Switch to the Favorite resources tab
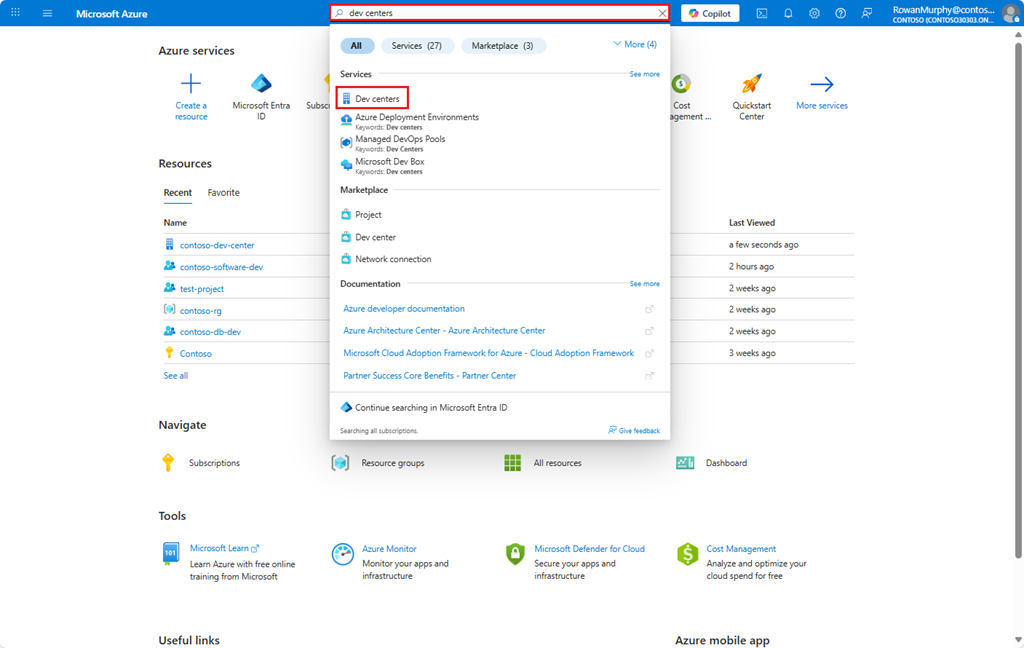1024x648 pixels. (x=223, y=193)
